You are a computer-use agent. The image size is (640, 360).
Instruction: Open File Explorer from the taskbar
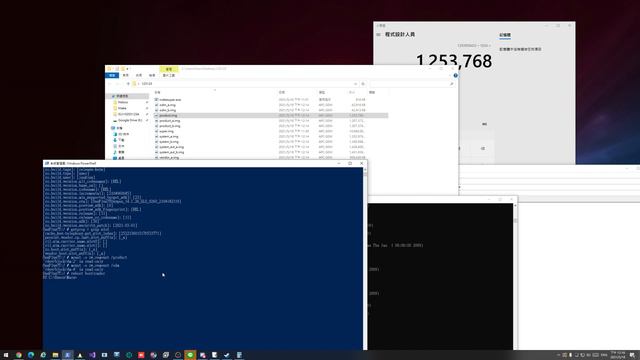tap(55, 355)
